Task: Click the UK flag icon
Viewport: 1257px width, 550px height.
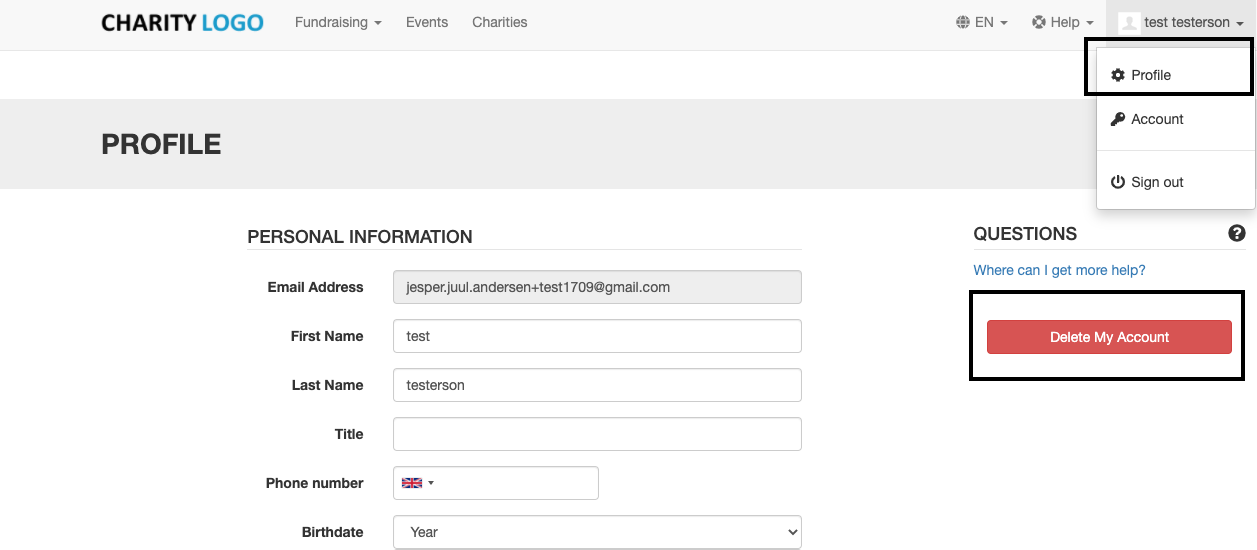Action: tap(411, 483)
